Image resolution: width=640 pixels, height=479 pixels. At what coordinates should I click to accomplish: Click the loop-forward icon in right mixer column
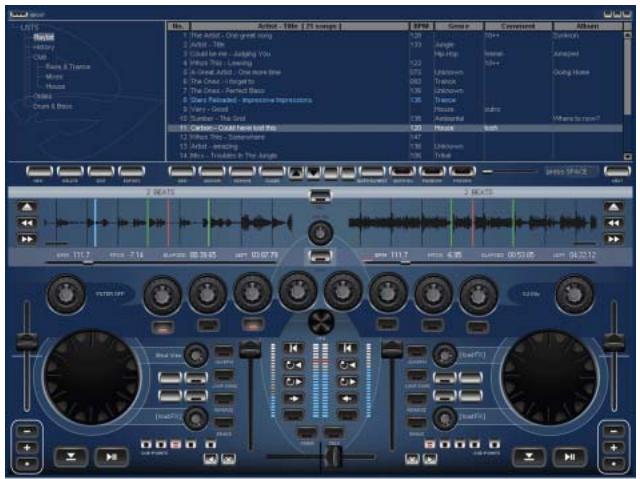tap(347, 382)
